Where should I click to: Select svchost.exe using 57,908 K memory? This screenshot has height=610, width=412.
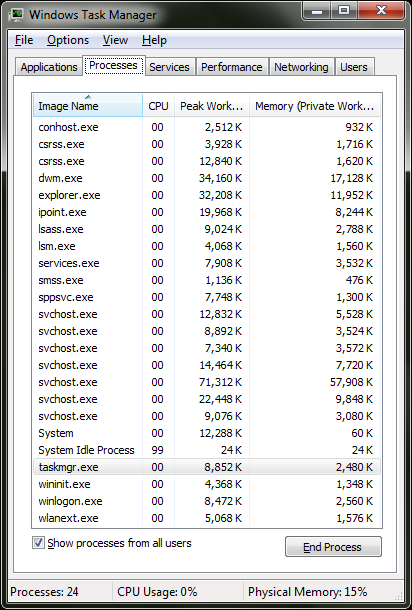207,382
